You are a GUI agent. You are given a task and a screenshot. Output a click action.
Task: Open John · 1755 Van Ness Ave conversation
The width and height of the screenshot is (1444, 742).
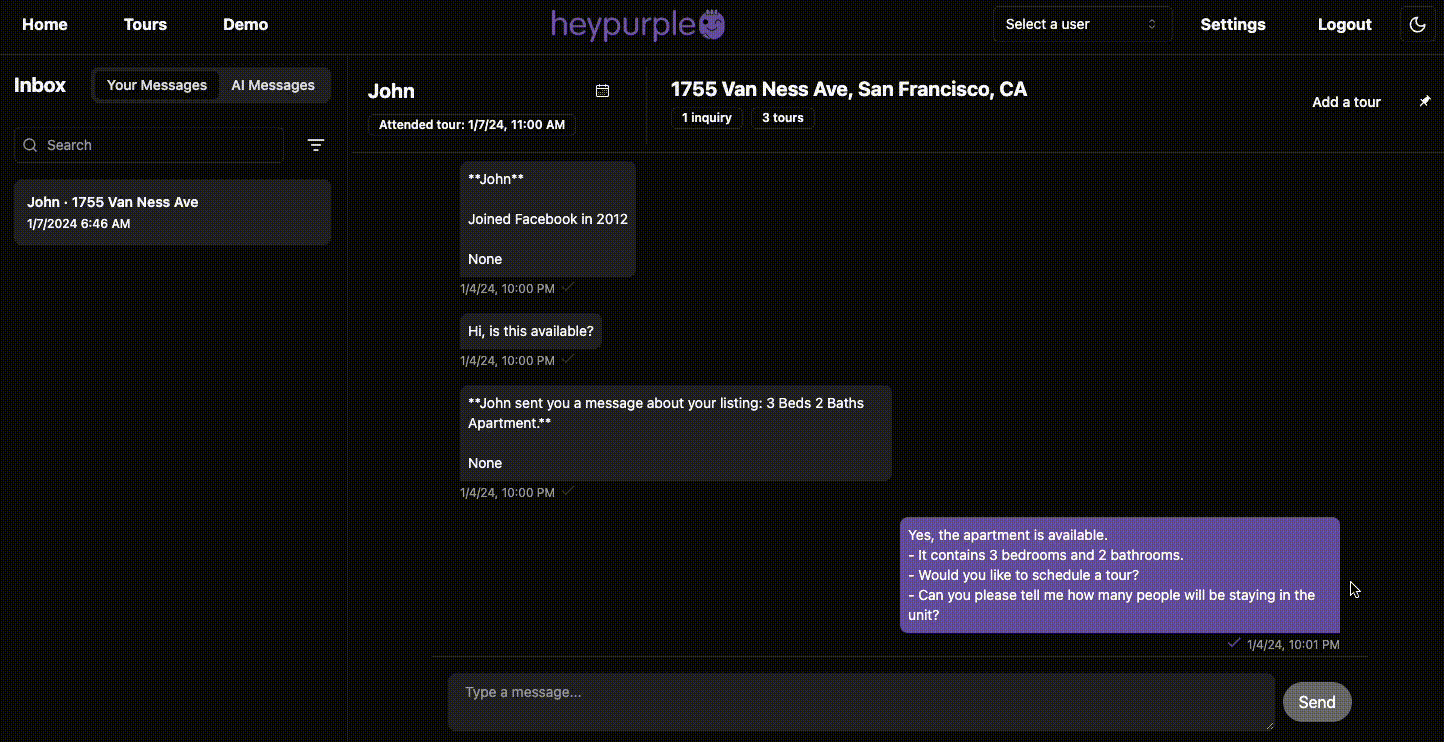click(x=172, y=212)
